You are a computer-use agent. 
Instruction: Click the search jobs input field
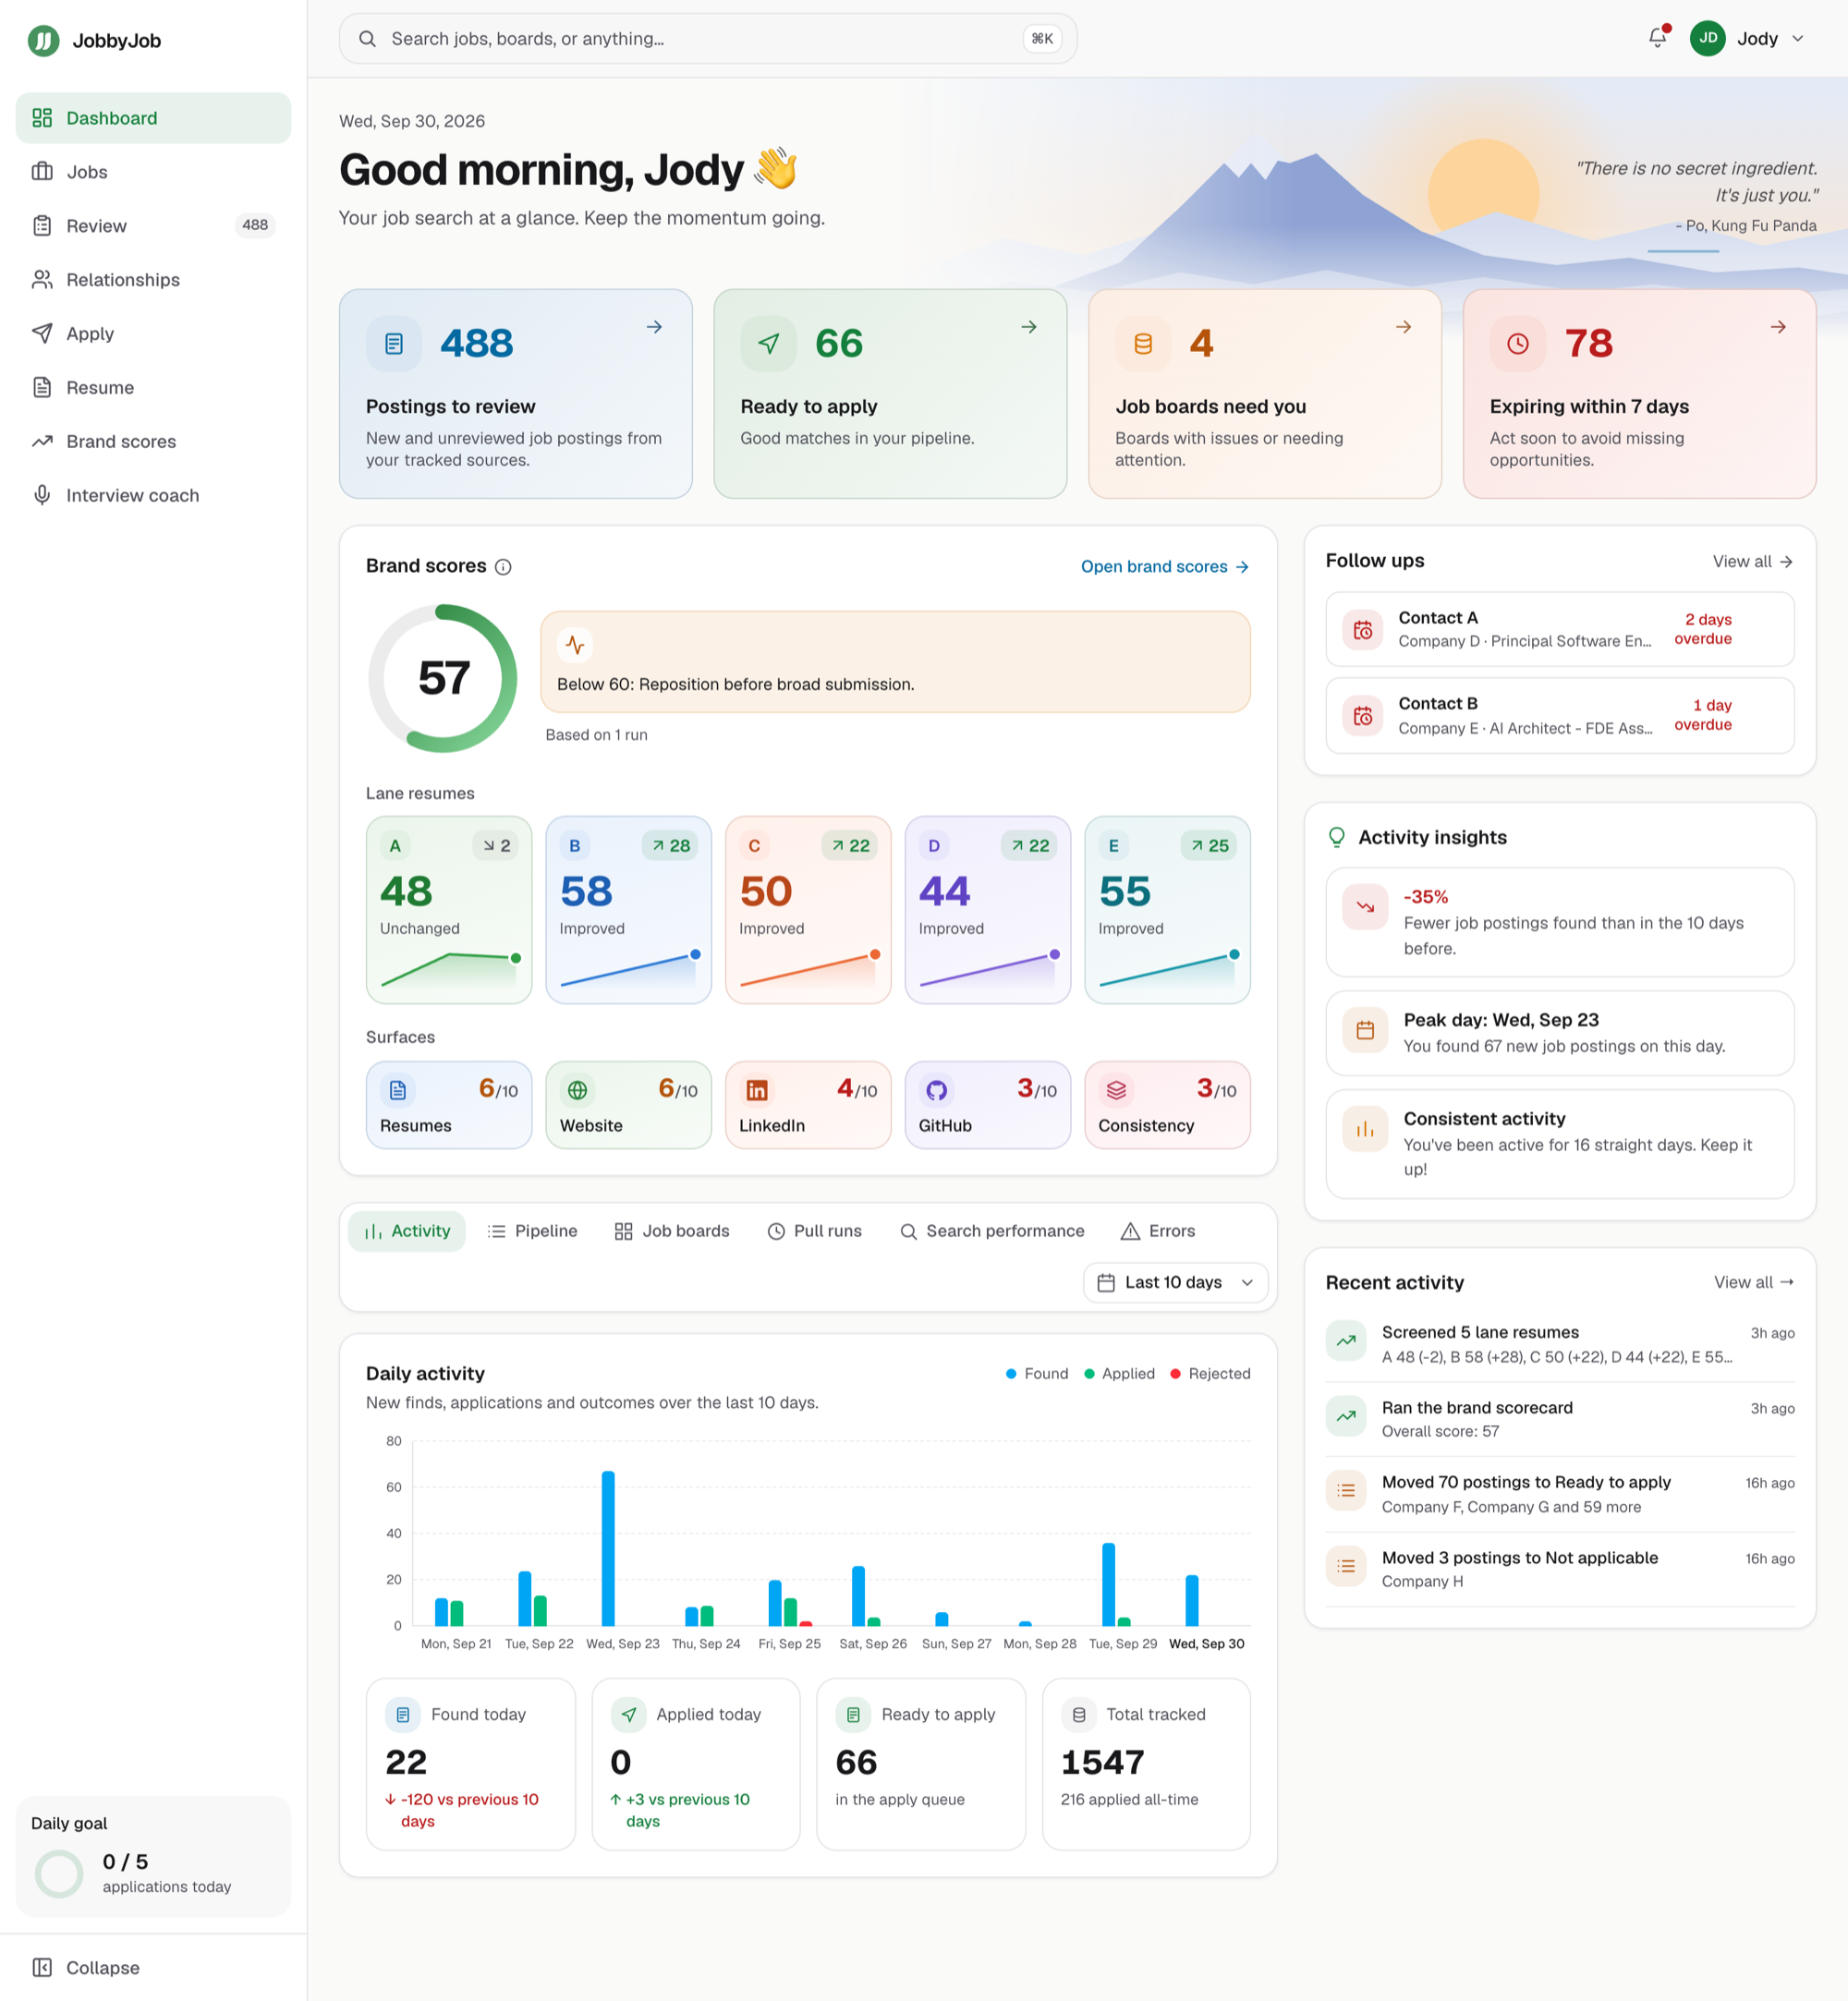[708, 39]
